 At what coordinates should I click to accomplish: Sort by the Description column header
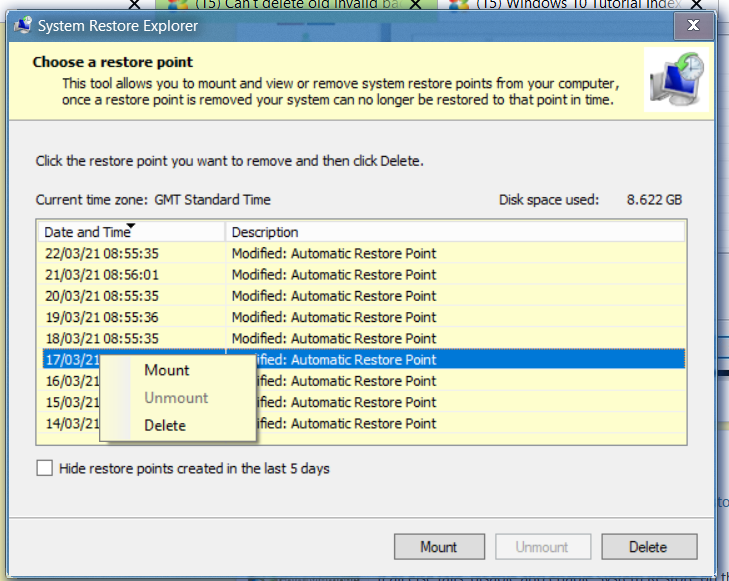click(455, 232)
